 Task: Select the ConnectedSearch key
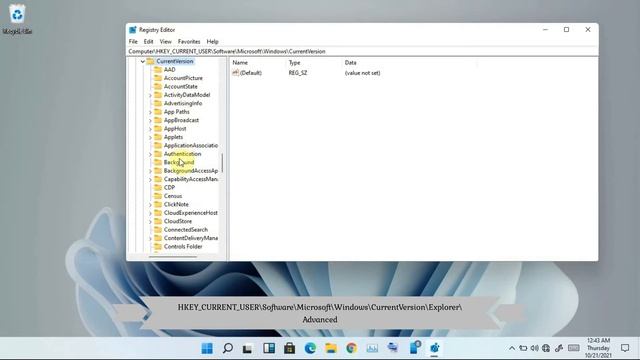[186, 229]
